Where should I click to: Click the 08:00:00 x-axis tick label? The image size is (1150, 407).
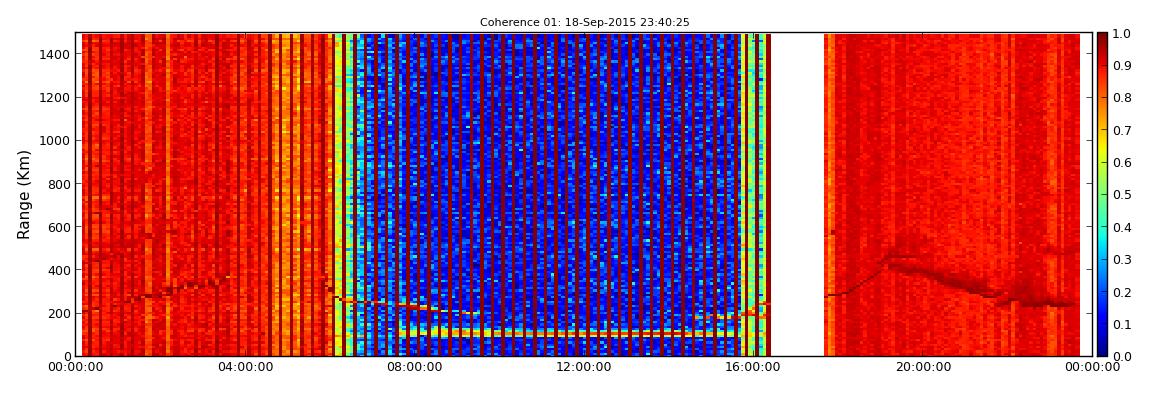(x=414, y=367)
